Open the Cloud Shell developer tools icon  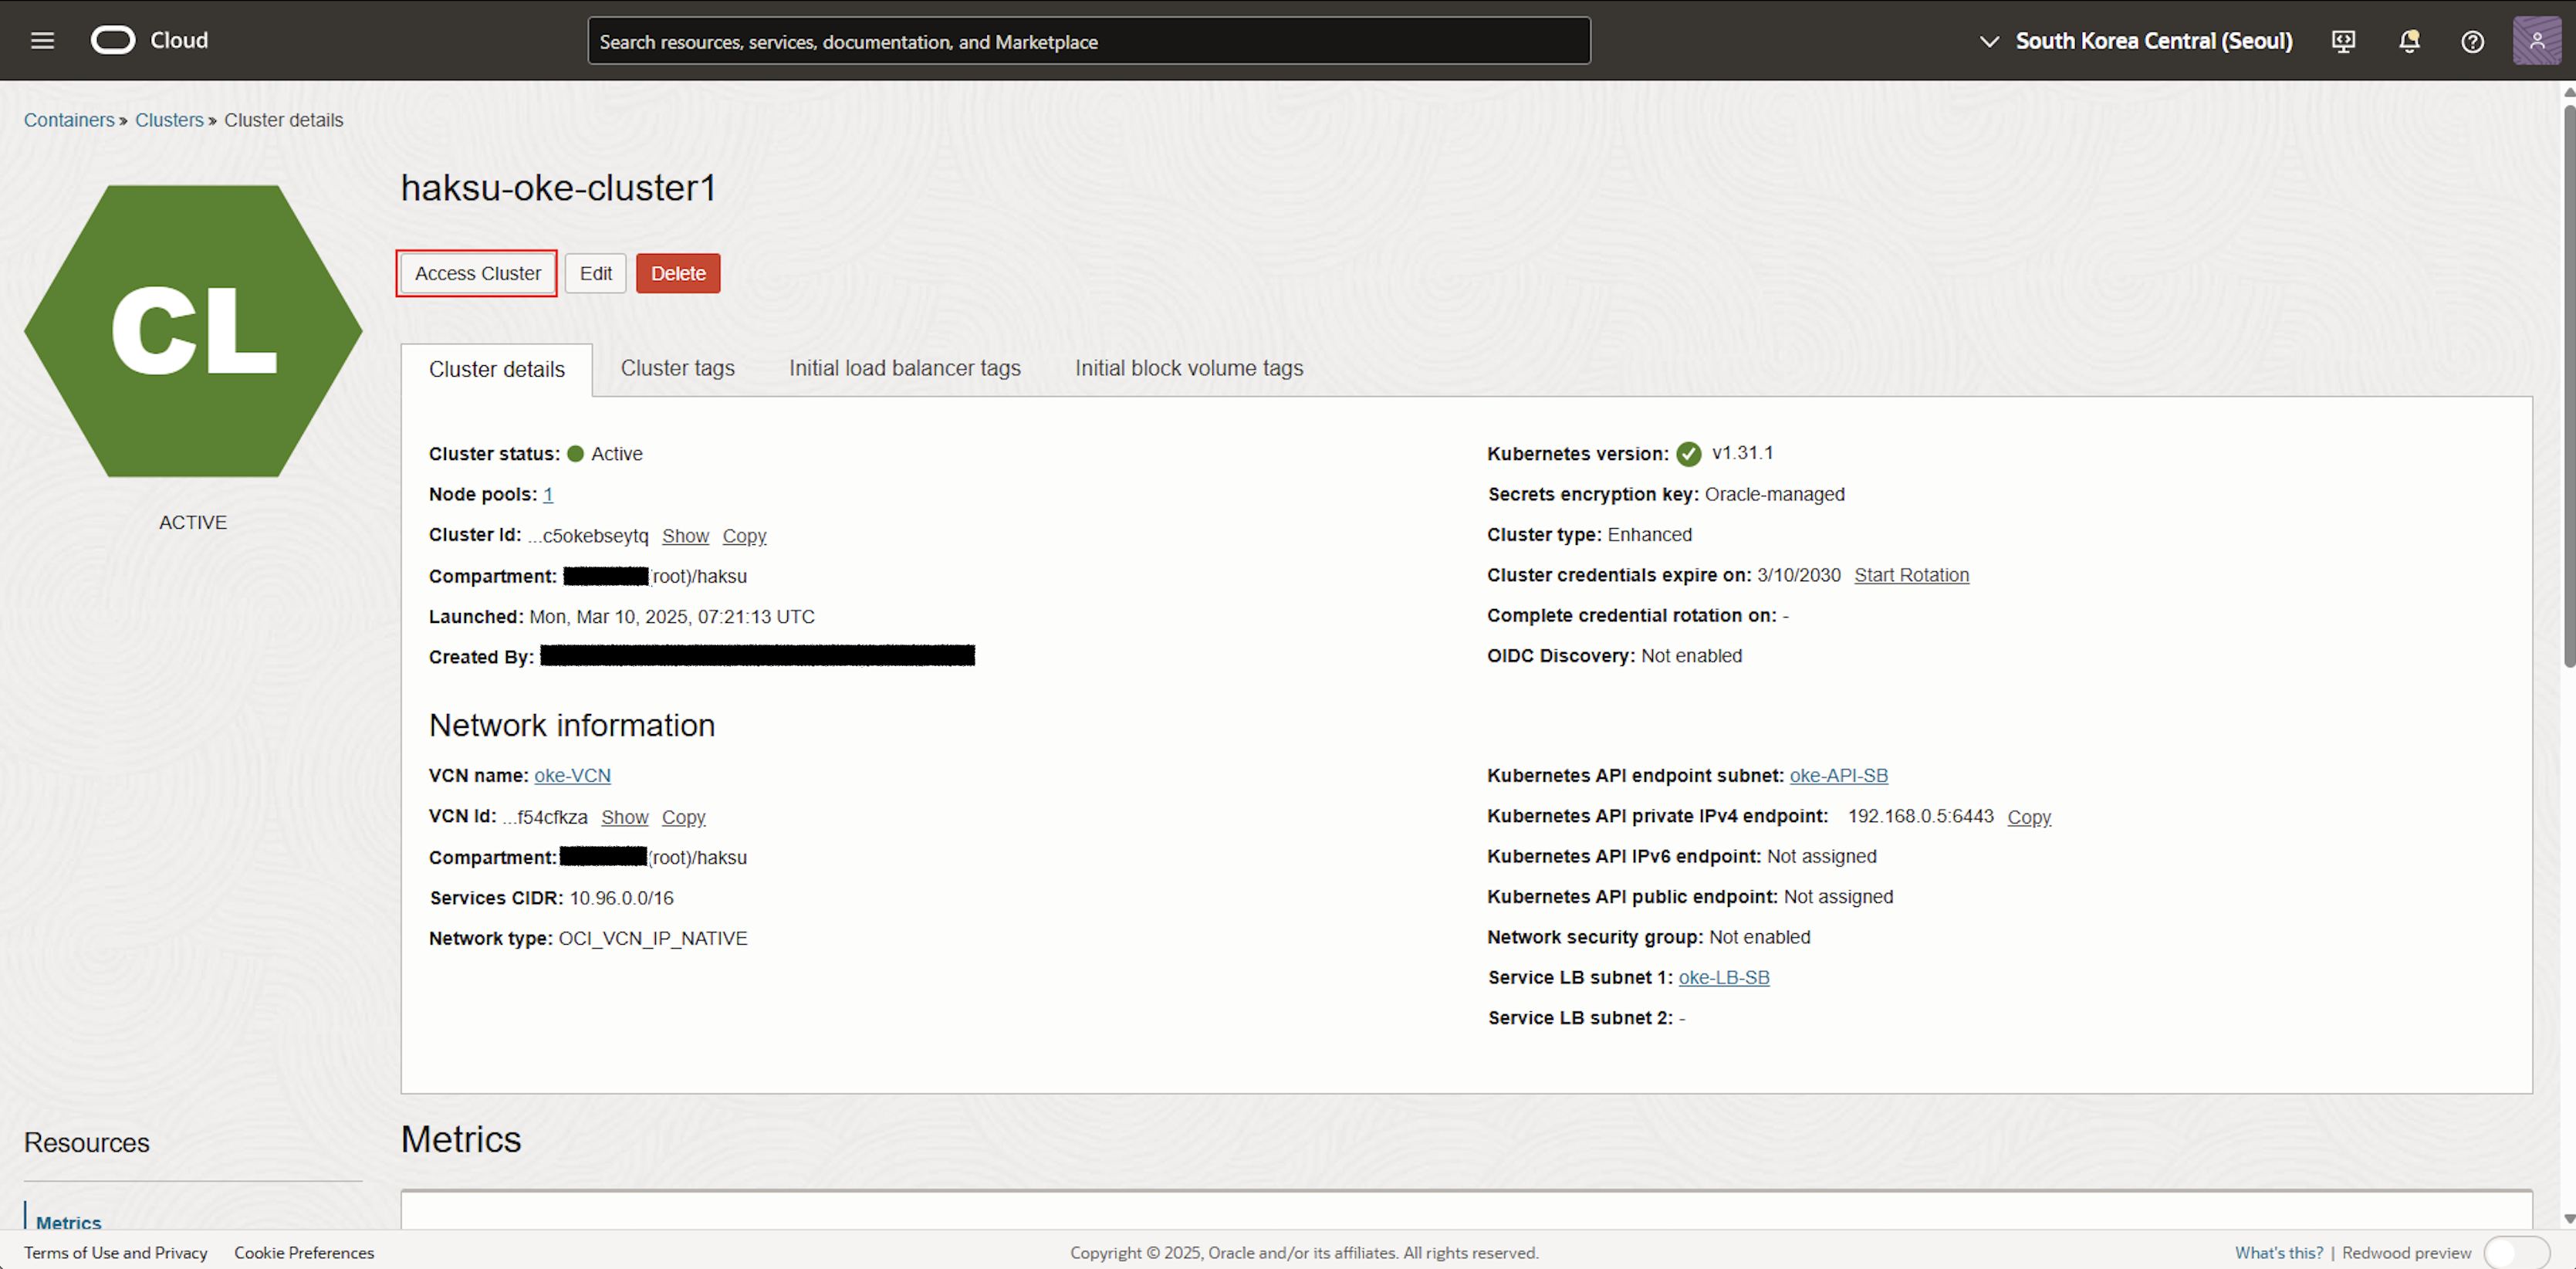tap(2343, 41)
